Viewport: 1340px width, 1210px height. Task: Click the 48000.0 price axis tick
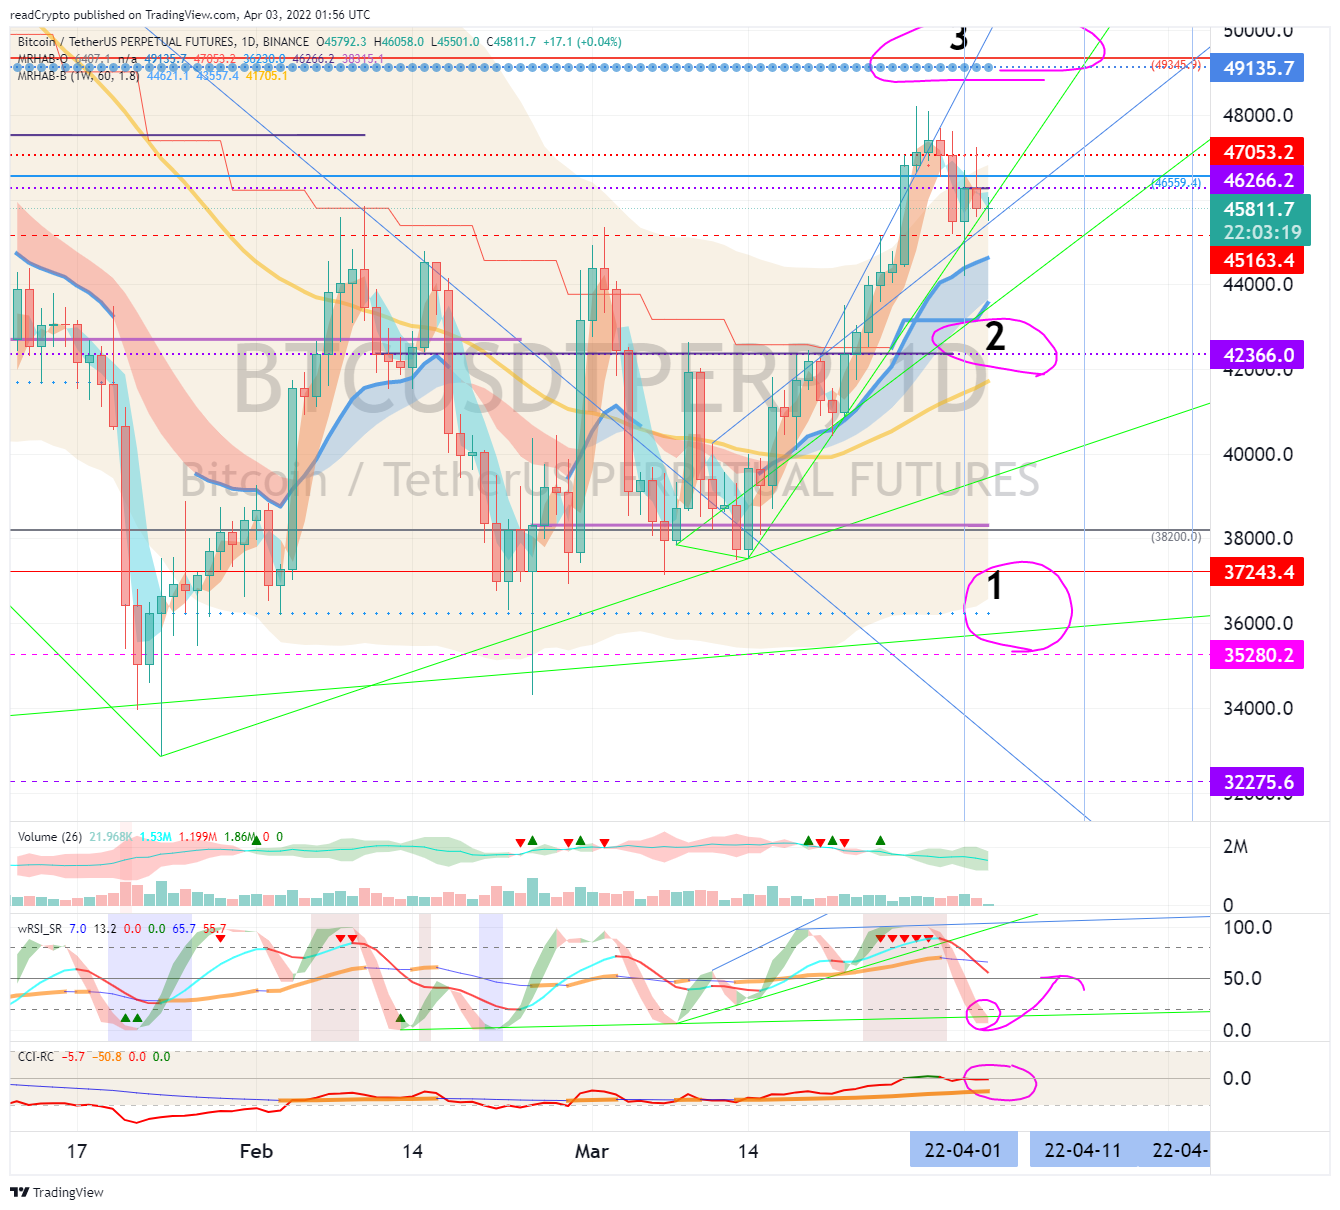pyautogui.click(x=1258, y=115)
